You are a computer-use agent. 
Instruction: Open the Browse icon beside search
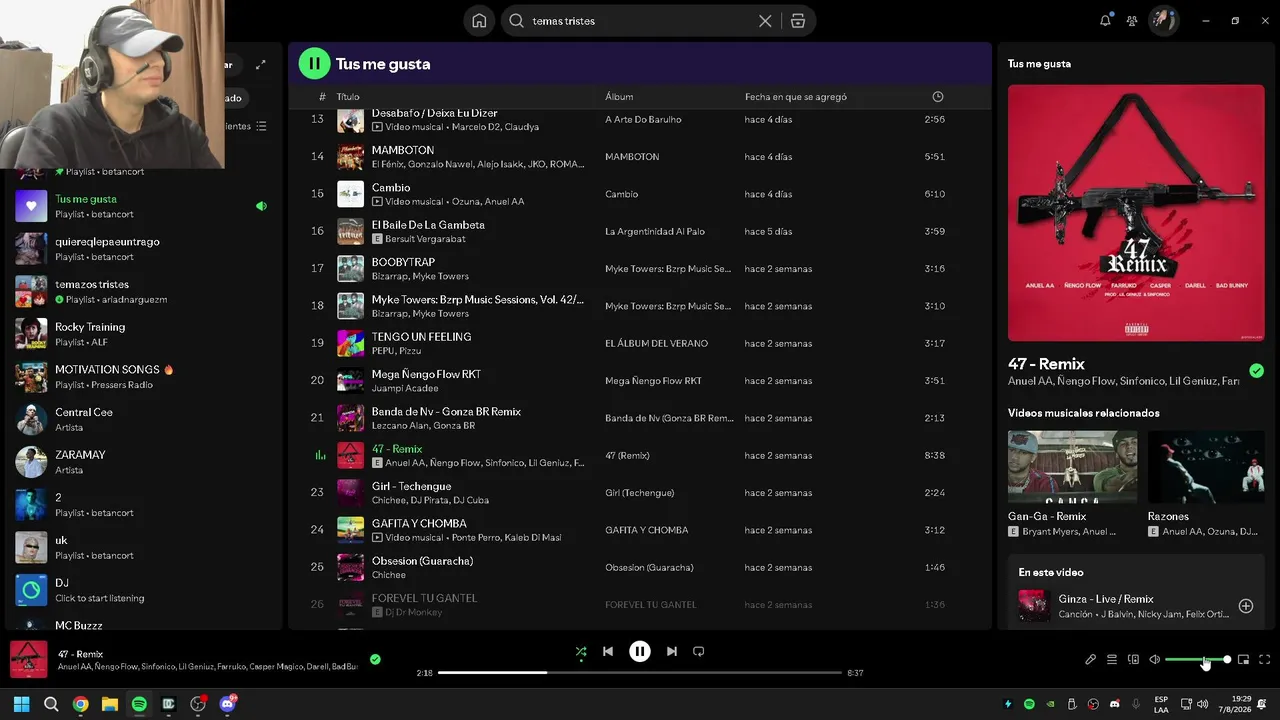click(x=797, y=21)
